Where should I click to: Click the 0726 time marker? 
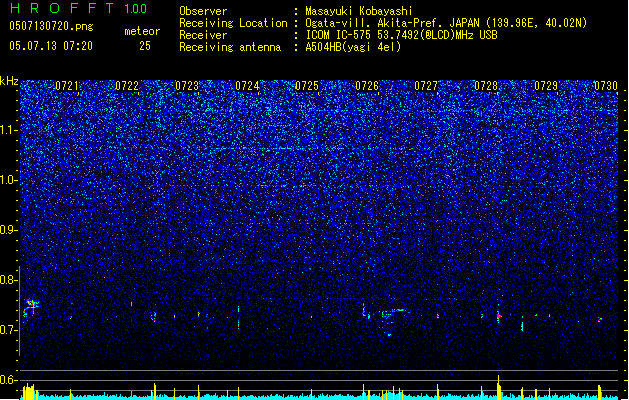367,86
